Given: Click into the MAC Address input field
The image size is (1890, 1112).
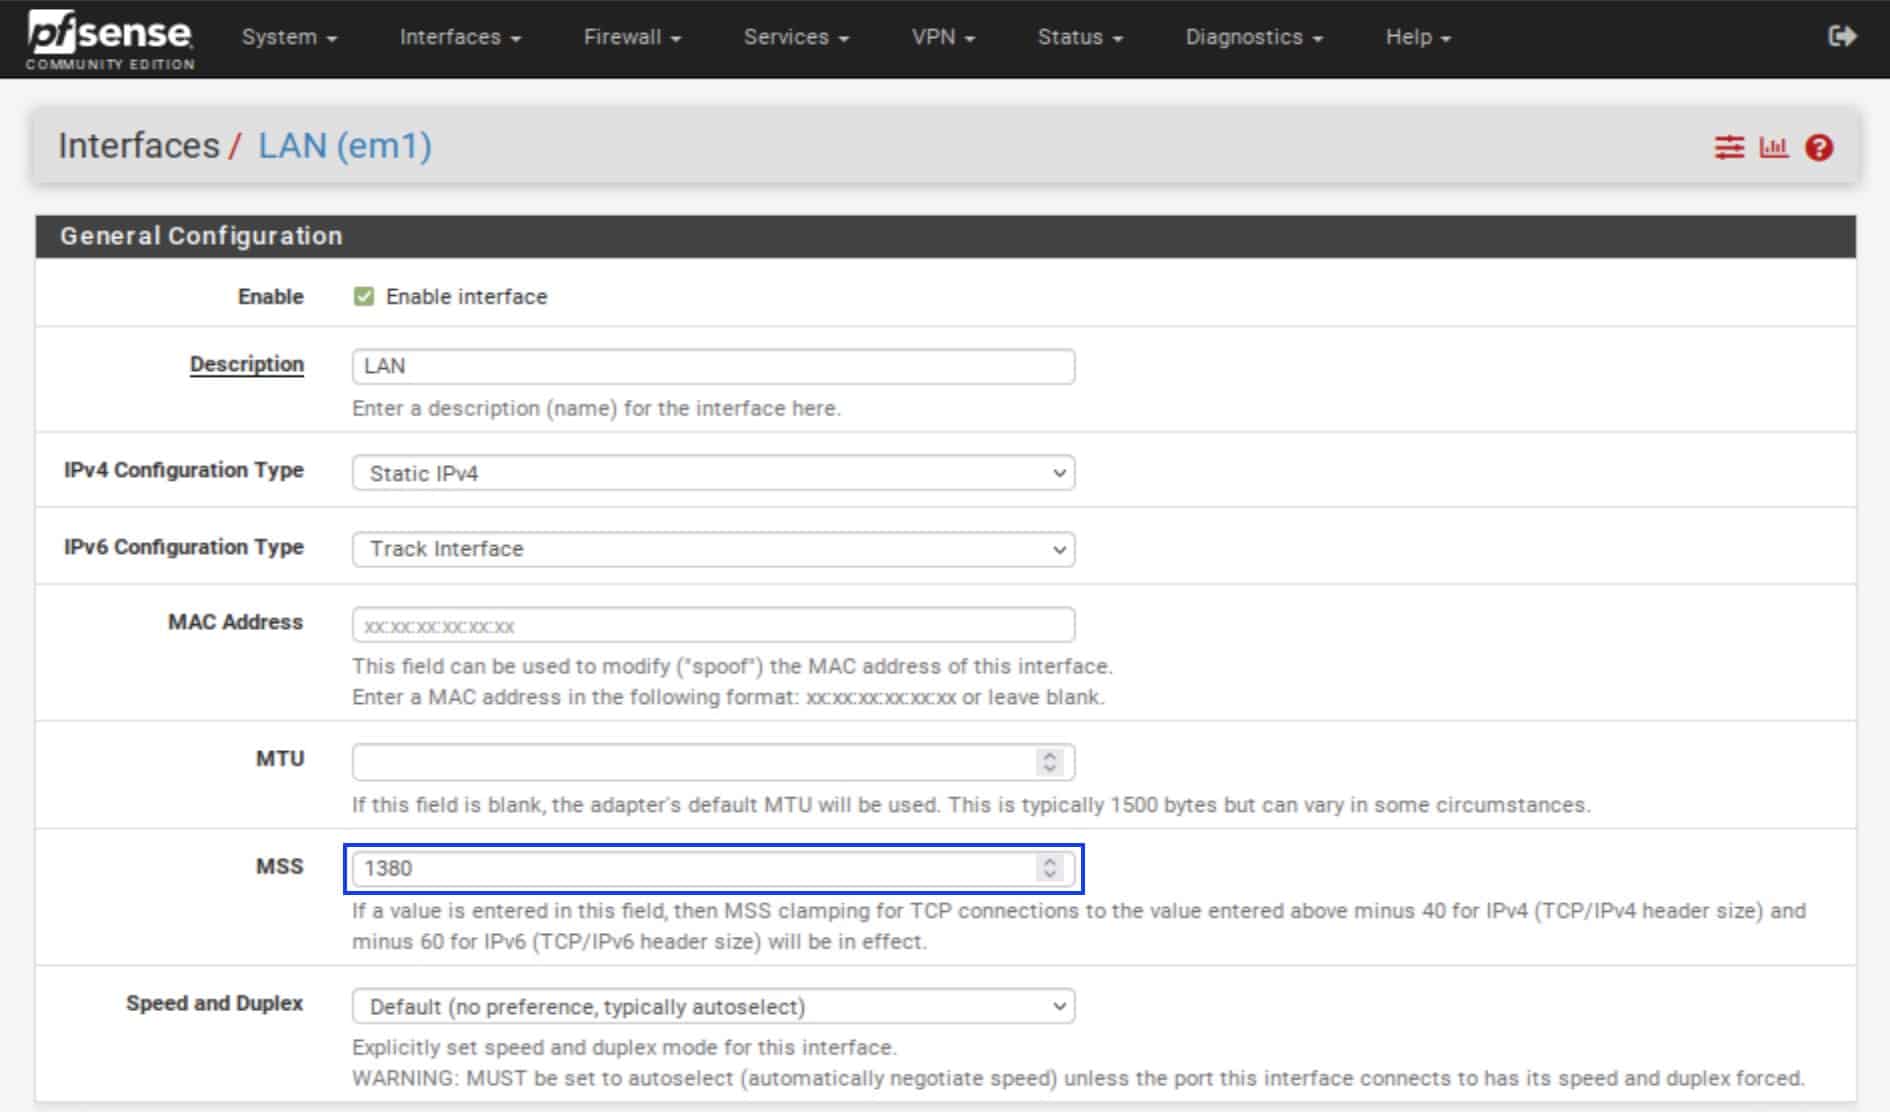Looking at the screenshot, I should (713, 625).
